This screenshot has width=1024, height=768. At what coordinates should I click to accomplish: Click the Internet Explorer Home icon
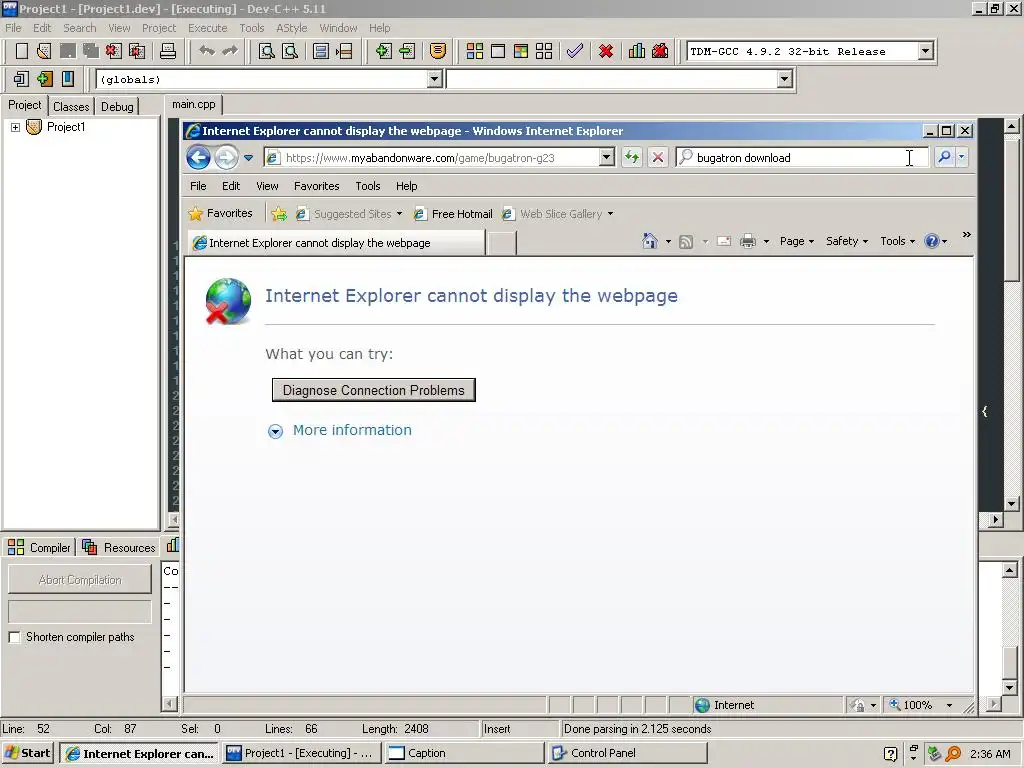[x=650, y=241]
